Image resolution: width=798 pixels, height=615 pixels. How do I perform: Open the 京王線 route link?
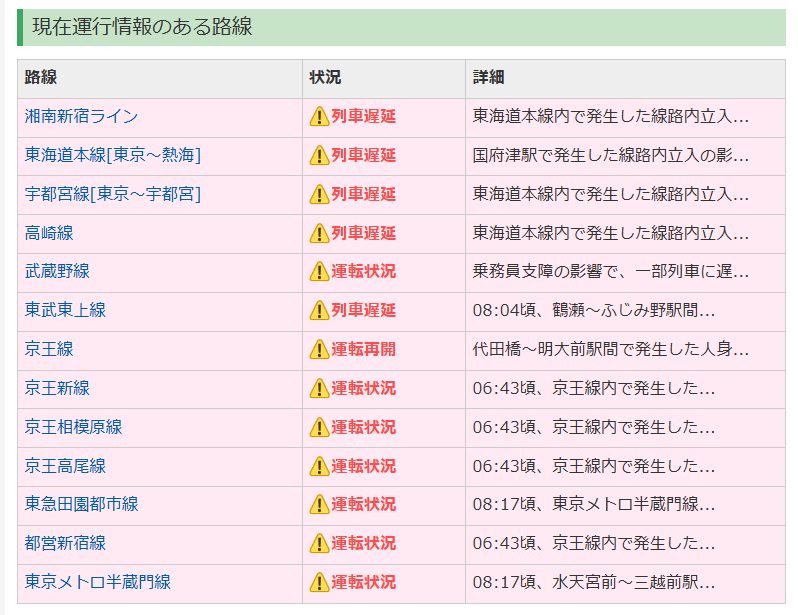tap(49, 349)
